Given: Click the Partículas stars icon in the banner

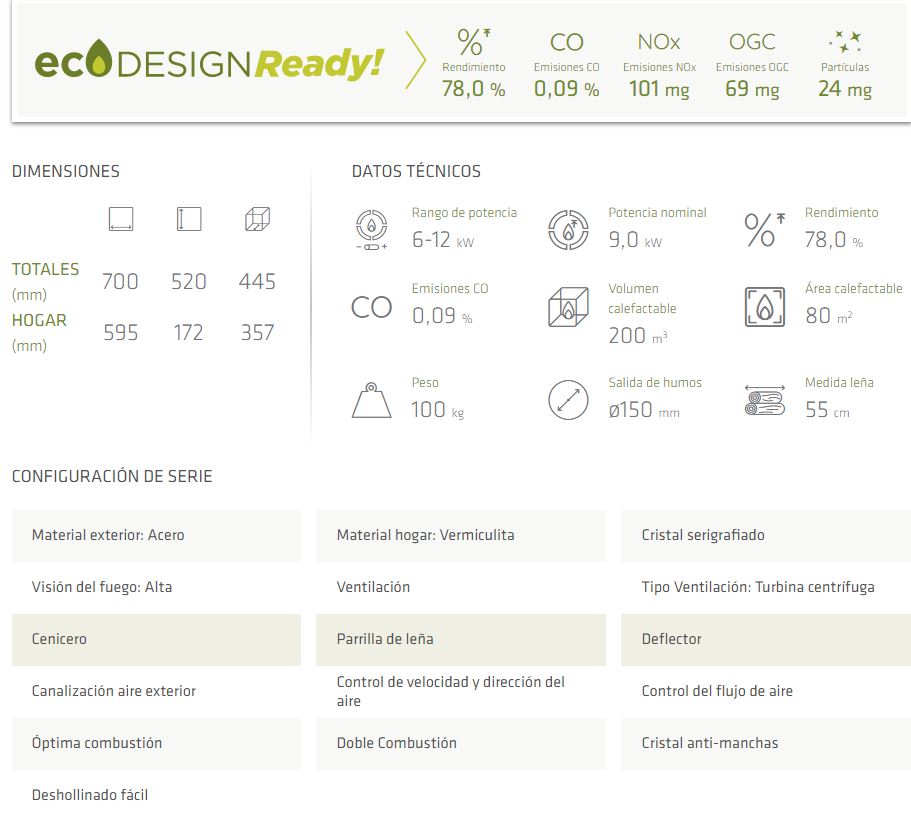Looking at the screenshot, I should [845, 41].
